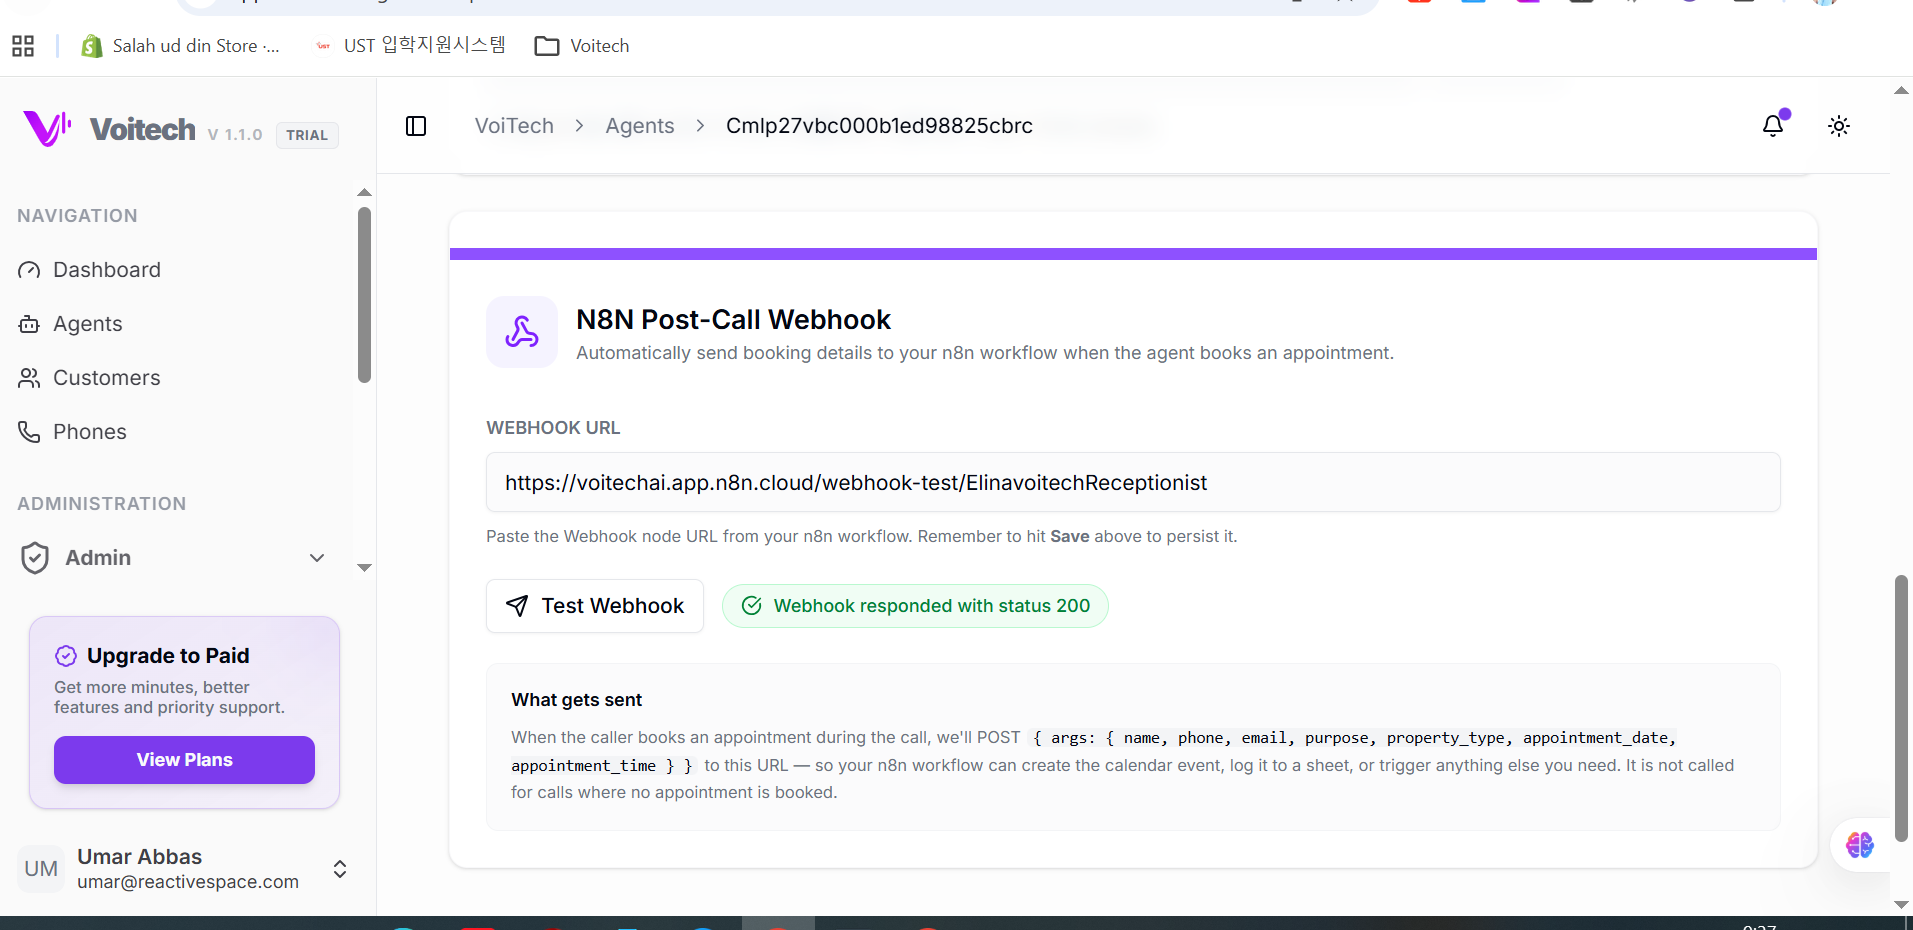This screenshot has height=930, width=1913.
Task: Click the floating brain assistant icon
Action: (1860, 845)
